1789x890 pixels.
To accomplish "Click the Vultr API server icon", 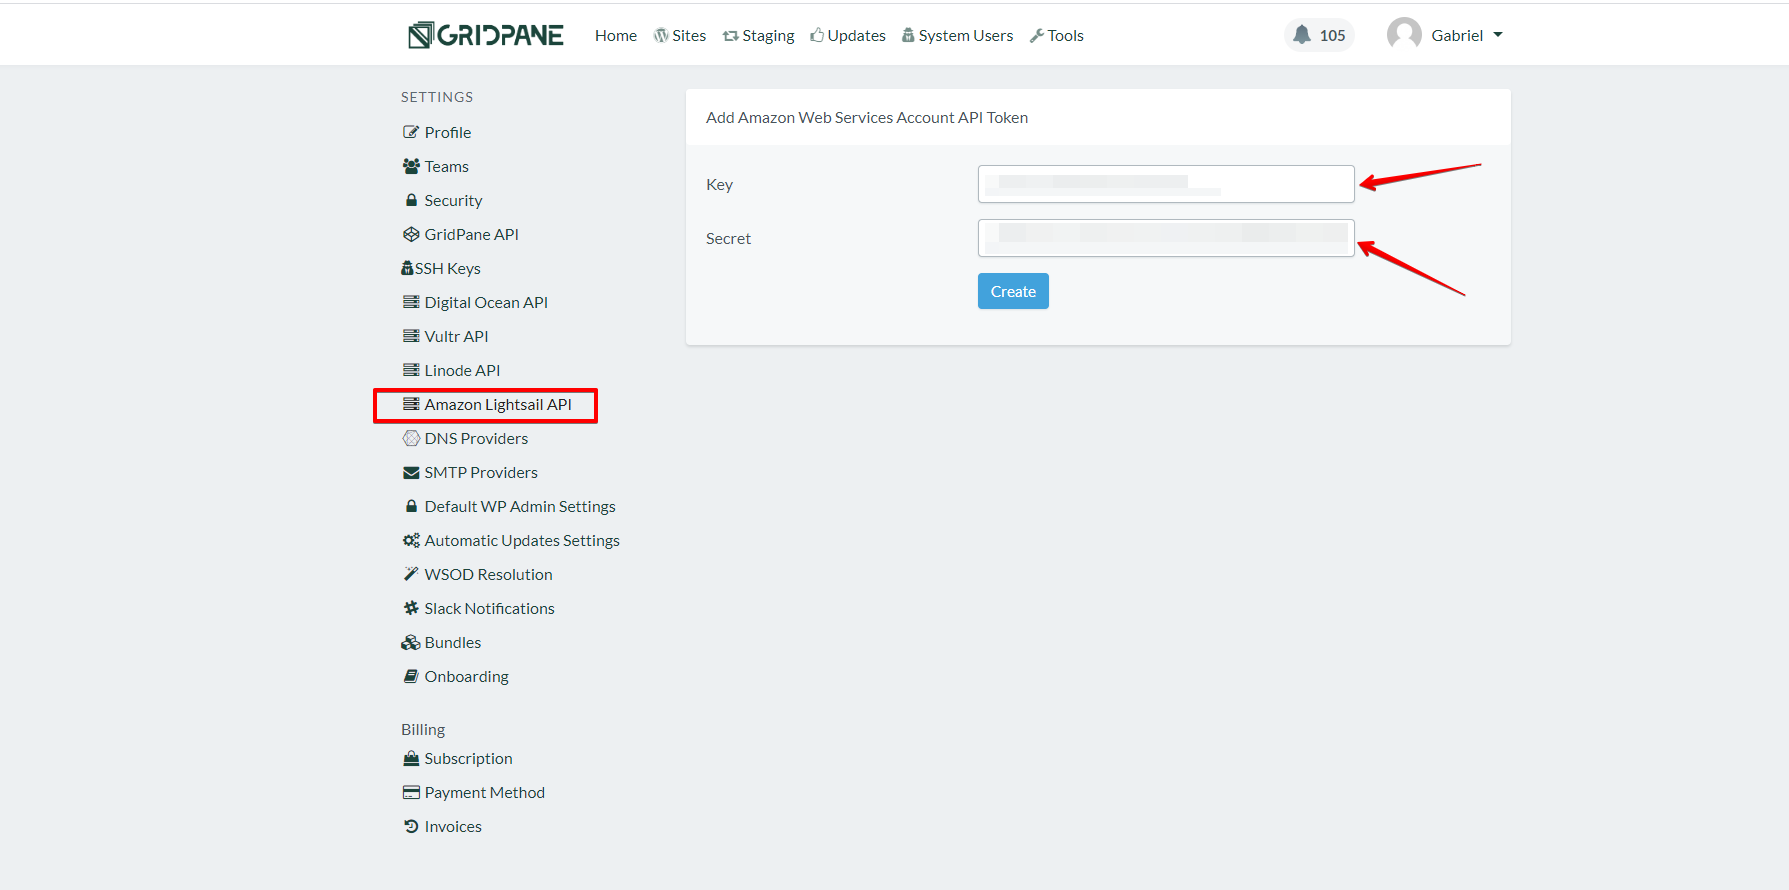I will [411, 336].
